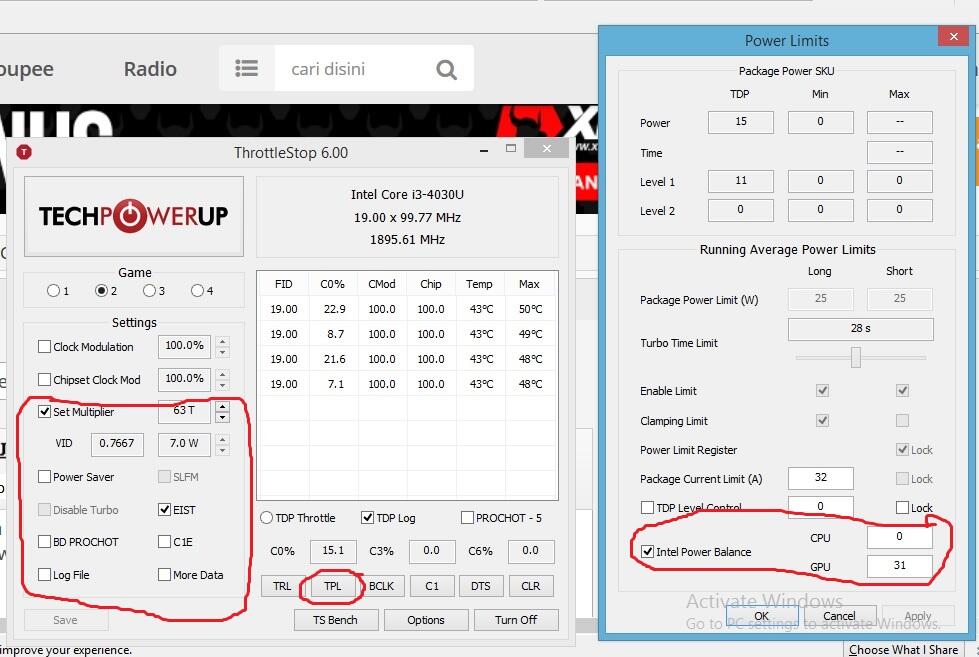The height and width of the screenshot is (657, 979).
Task: Enable the More Data checkbox
Action: (x=164, y=575)
